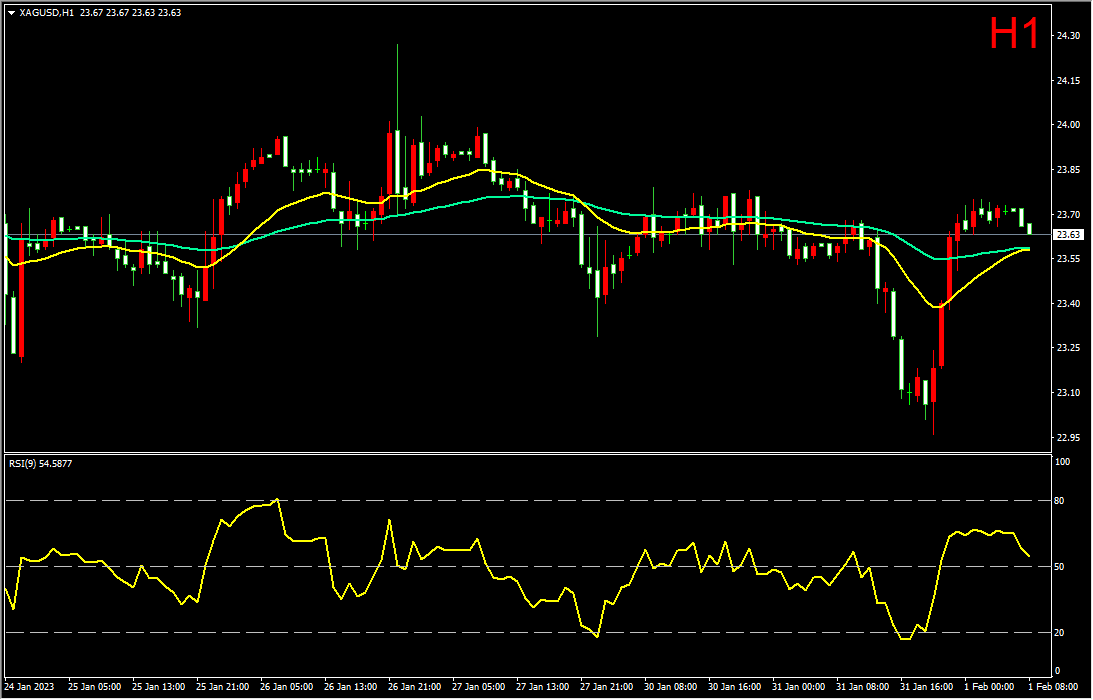Click the RSI scale value 80

pyautogui.click(x=1061, y=501)
